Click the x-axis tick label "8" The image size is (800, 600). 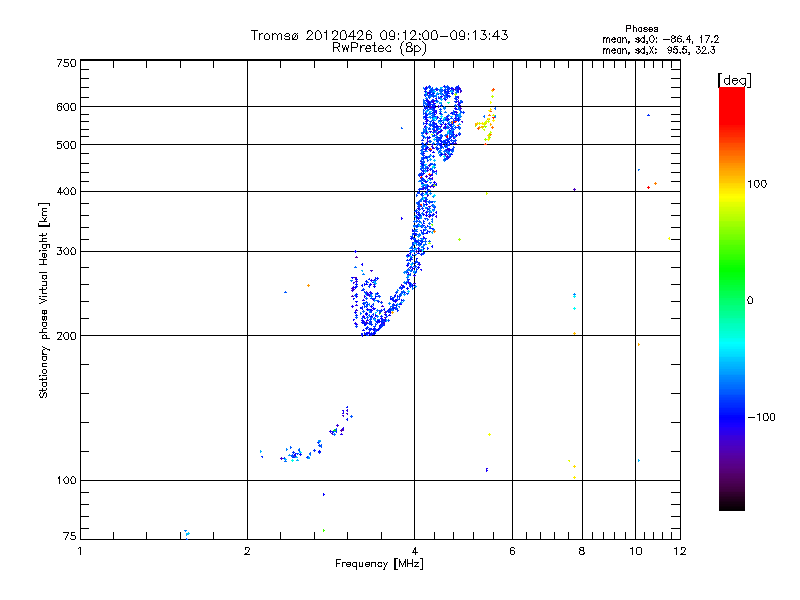coord(582,551)
